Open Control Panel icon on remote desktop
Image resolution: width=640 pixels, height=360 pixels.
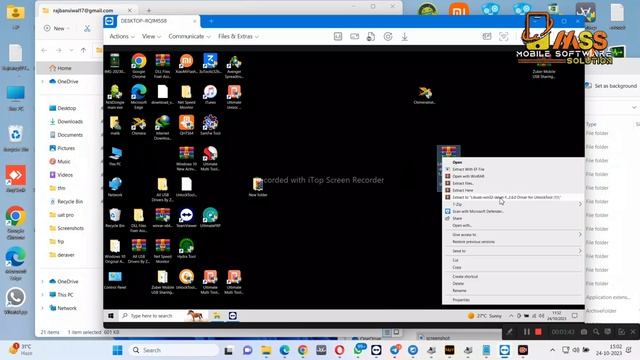tap(115, 280)
